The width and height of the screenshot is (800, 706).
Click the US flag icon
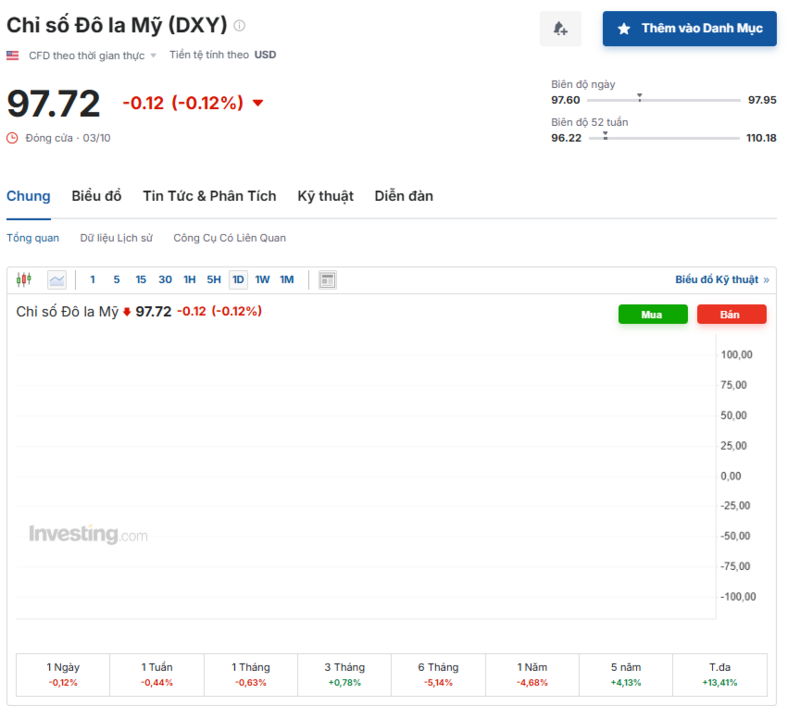(13, 55)
